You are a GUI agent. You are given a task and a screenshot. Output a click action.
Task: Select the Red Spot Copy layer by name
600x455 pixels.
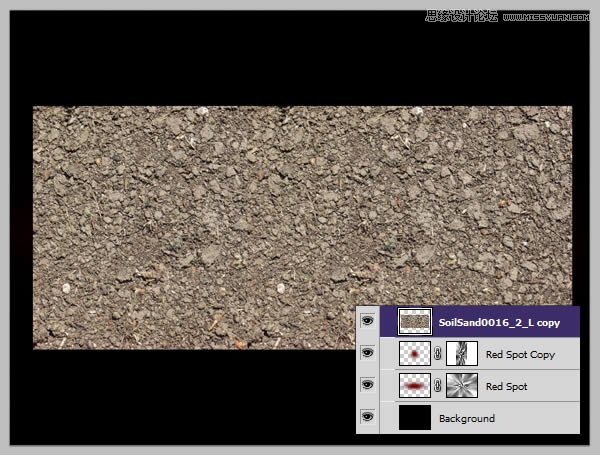tap(520, 354)
